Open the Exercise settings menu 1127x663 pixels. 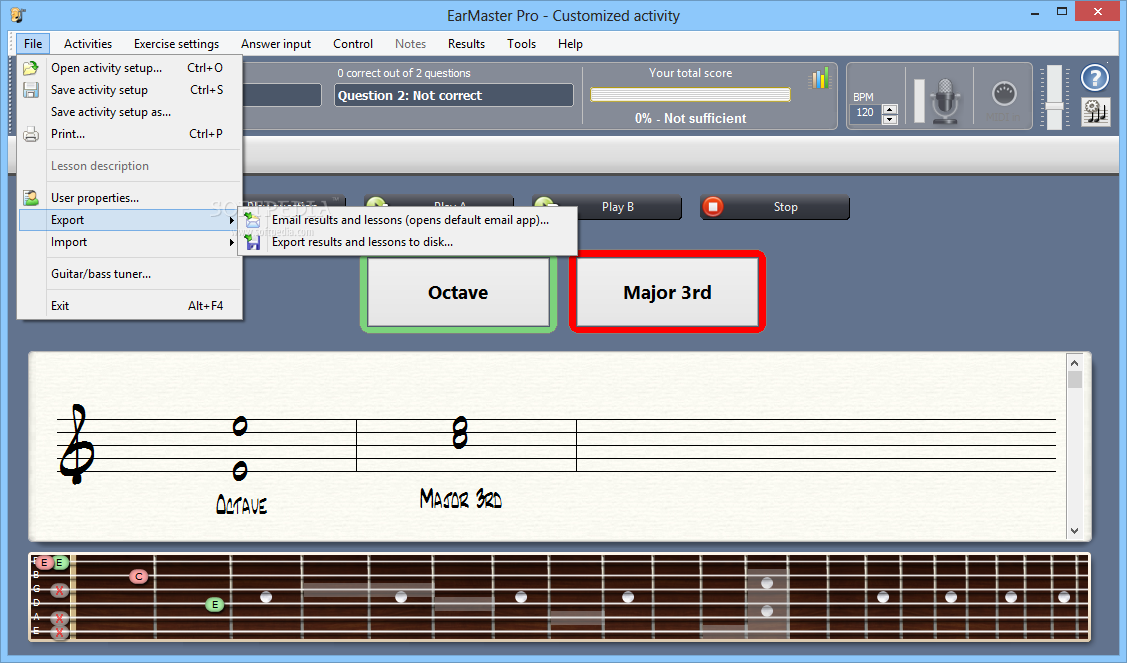tap(176, 44)
